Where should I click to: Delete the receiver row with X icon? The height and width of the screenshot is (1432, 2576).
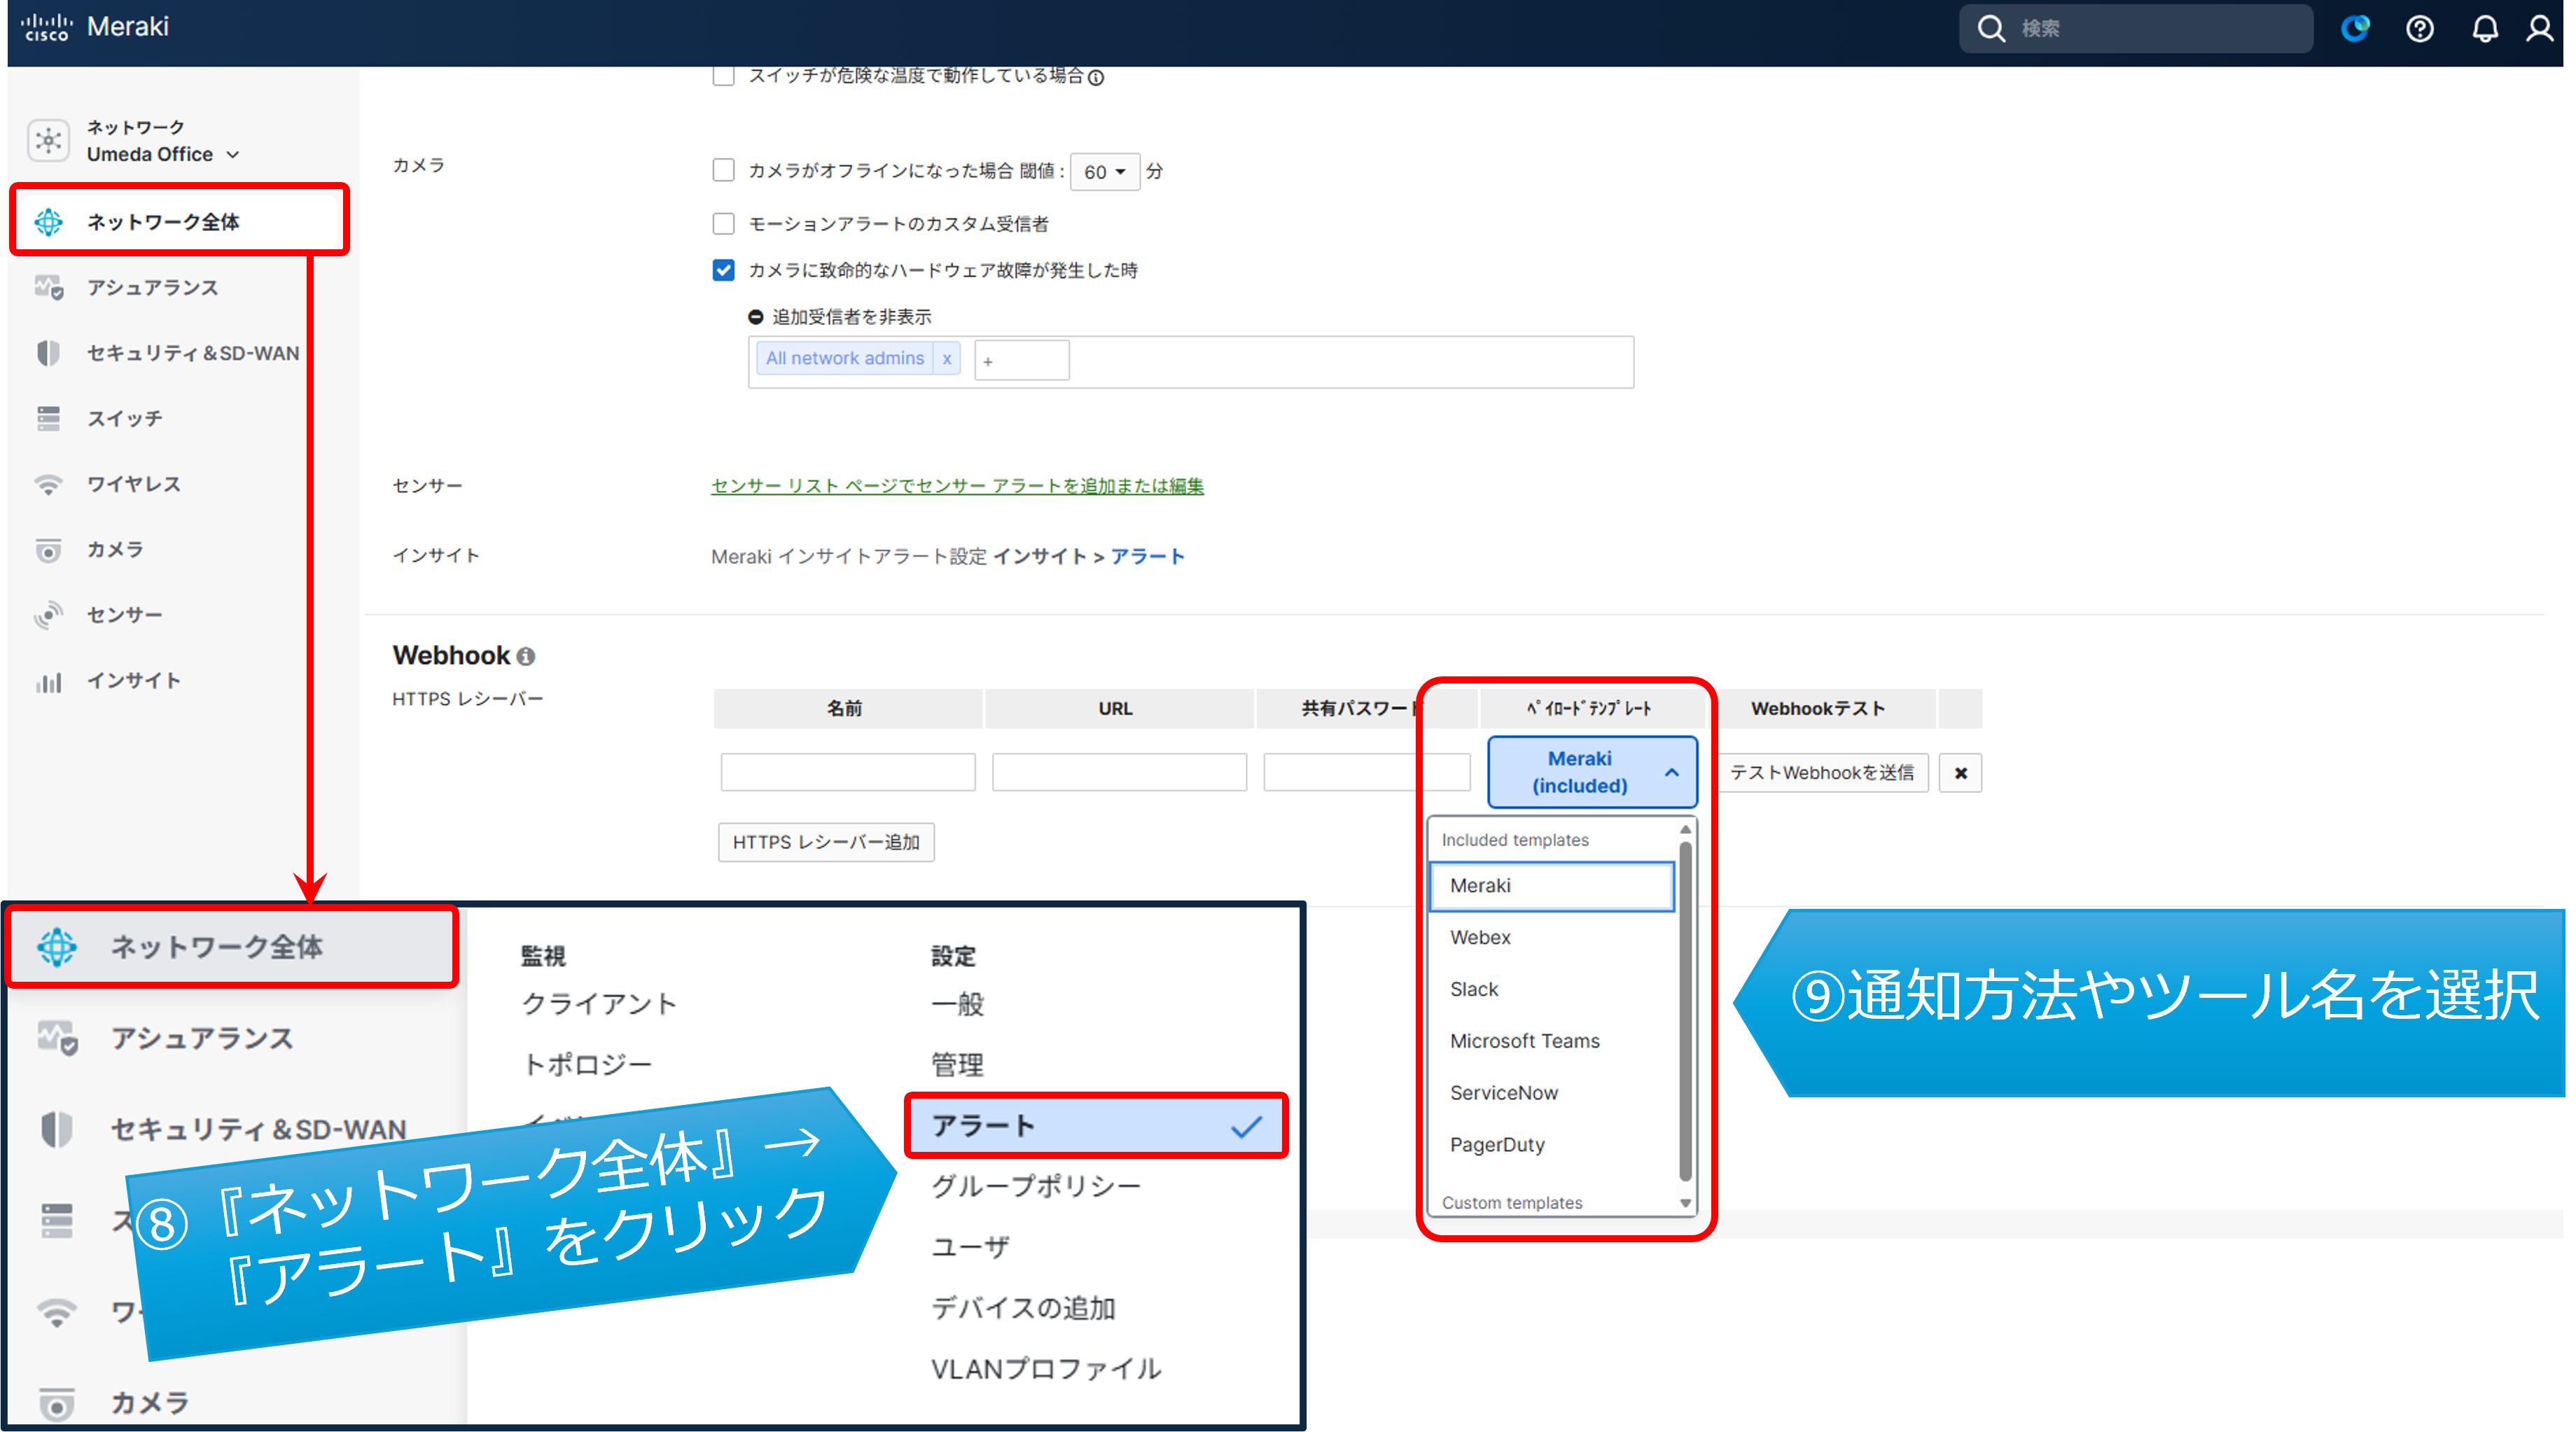pyautogui.click(x=1960, y=773)
